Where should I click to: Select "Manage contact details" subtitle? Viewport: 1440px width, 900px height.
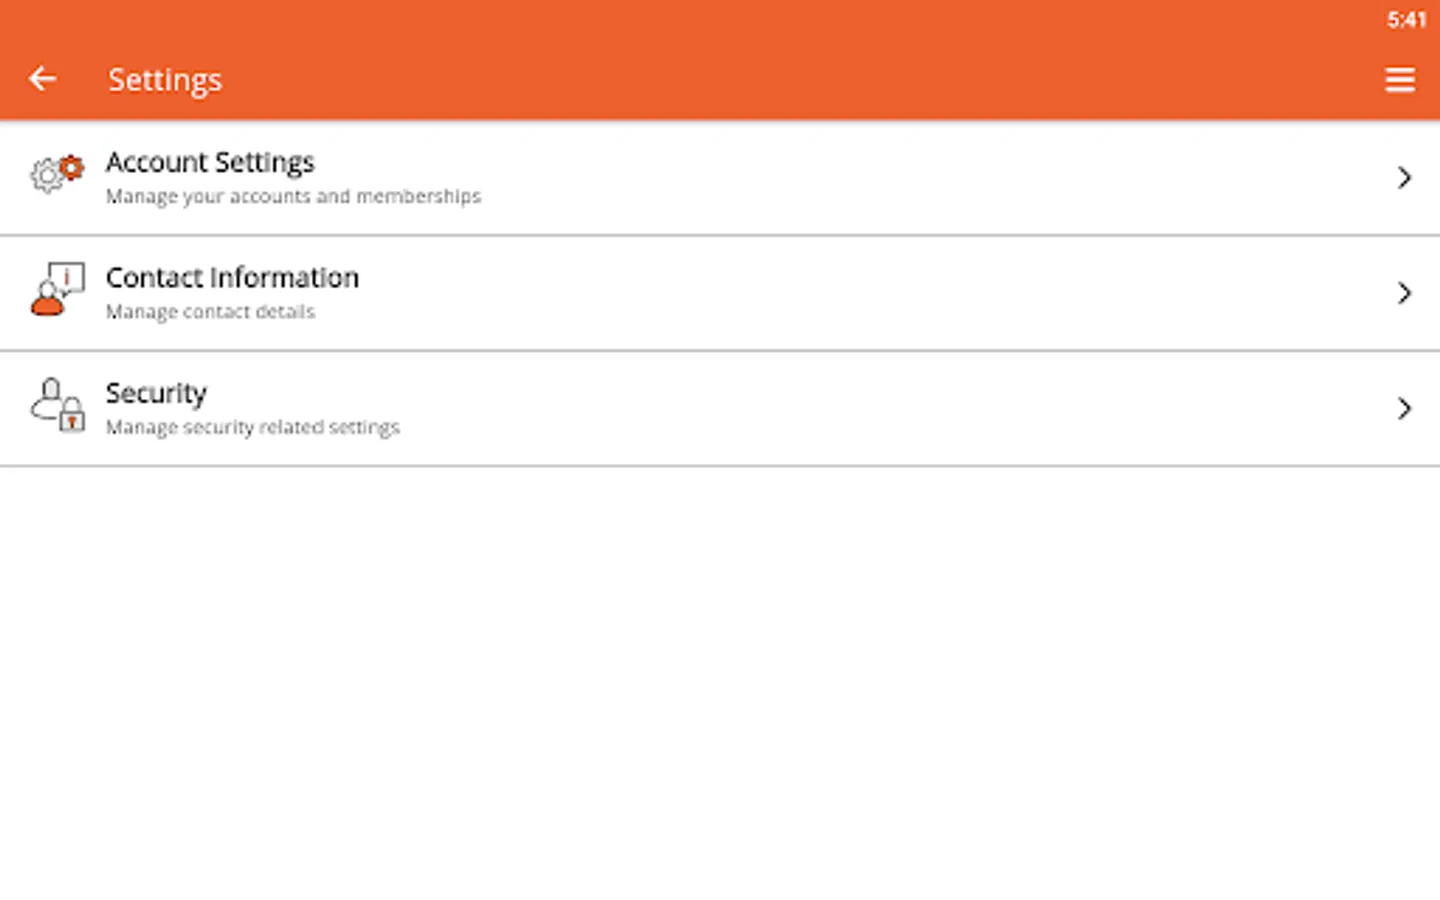210,311
